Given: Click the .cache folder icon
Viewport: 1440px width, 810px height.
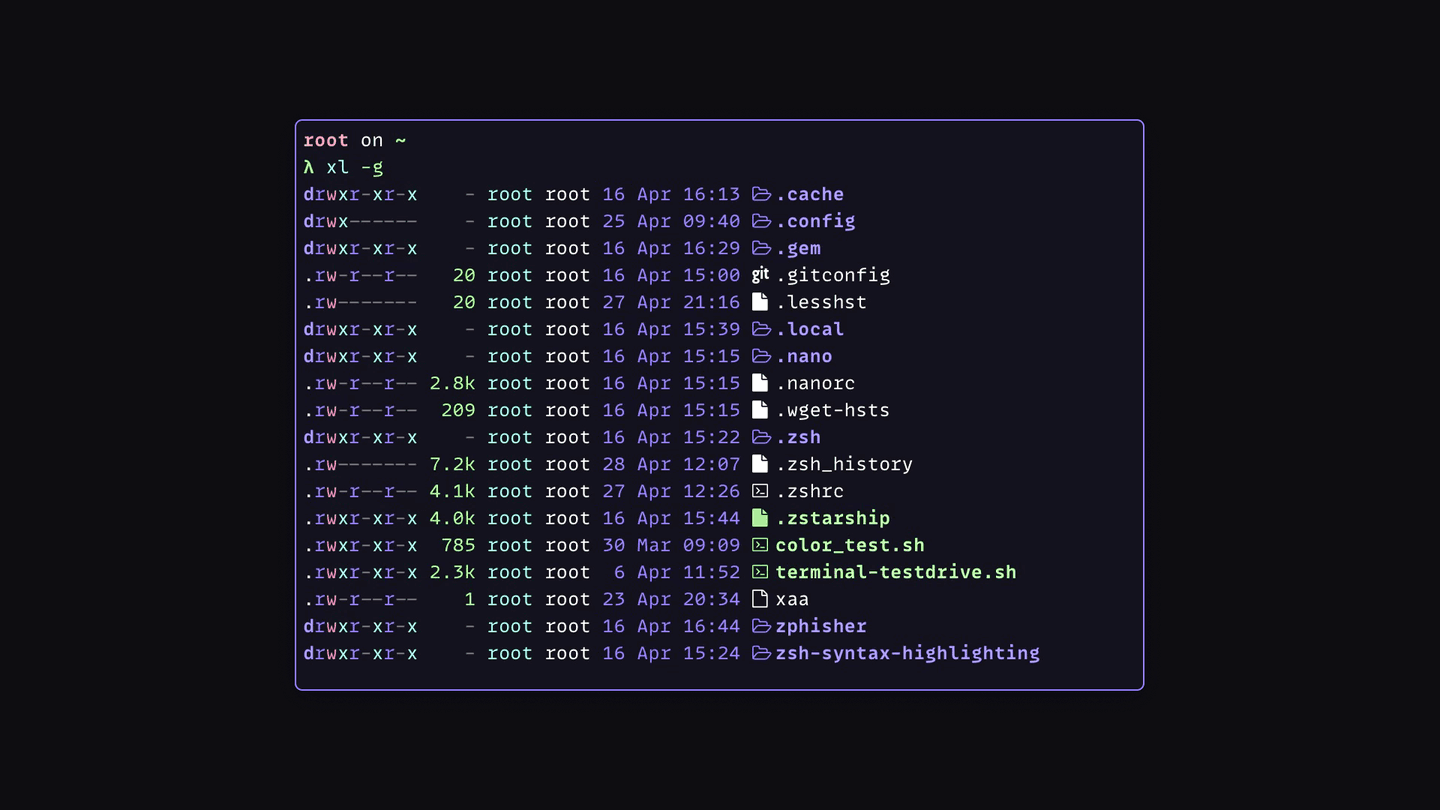Looking at the screenshot, I should coord(762,194).
